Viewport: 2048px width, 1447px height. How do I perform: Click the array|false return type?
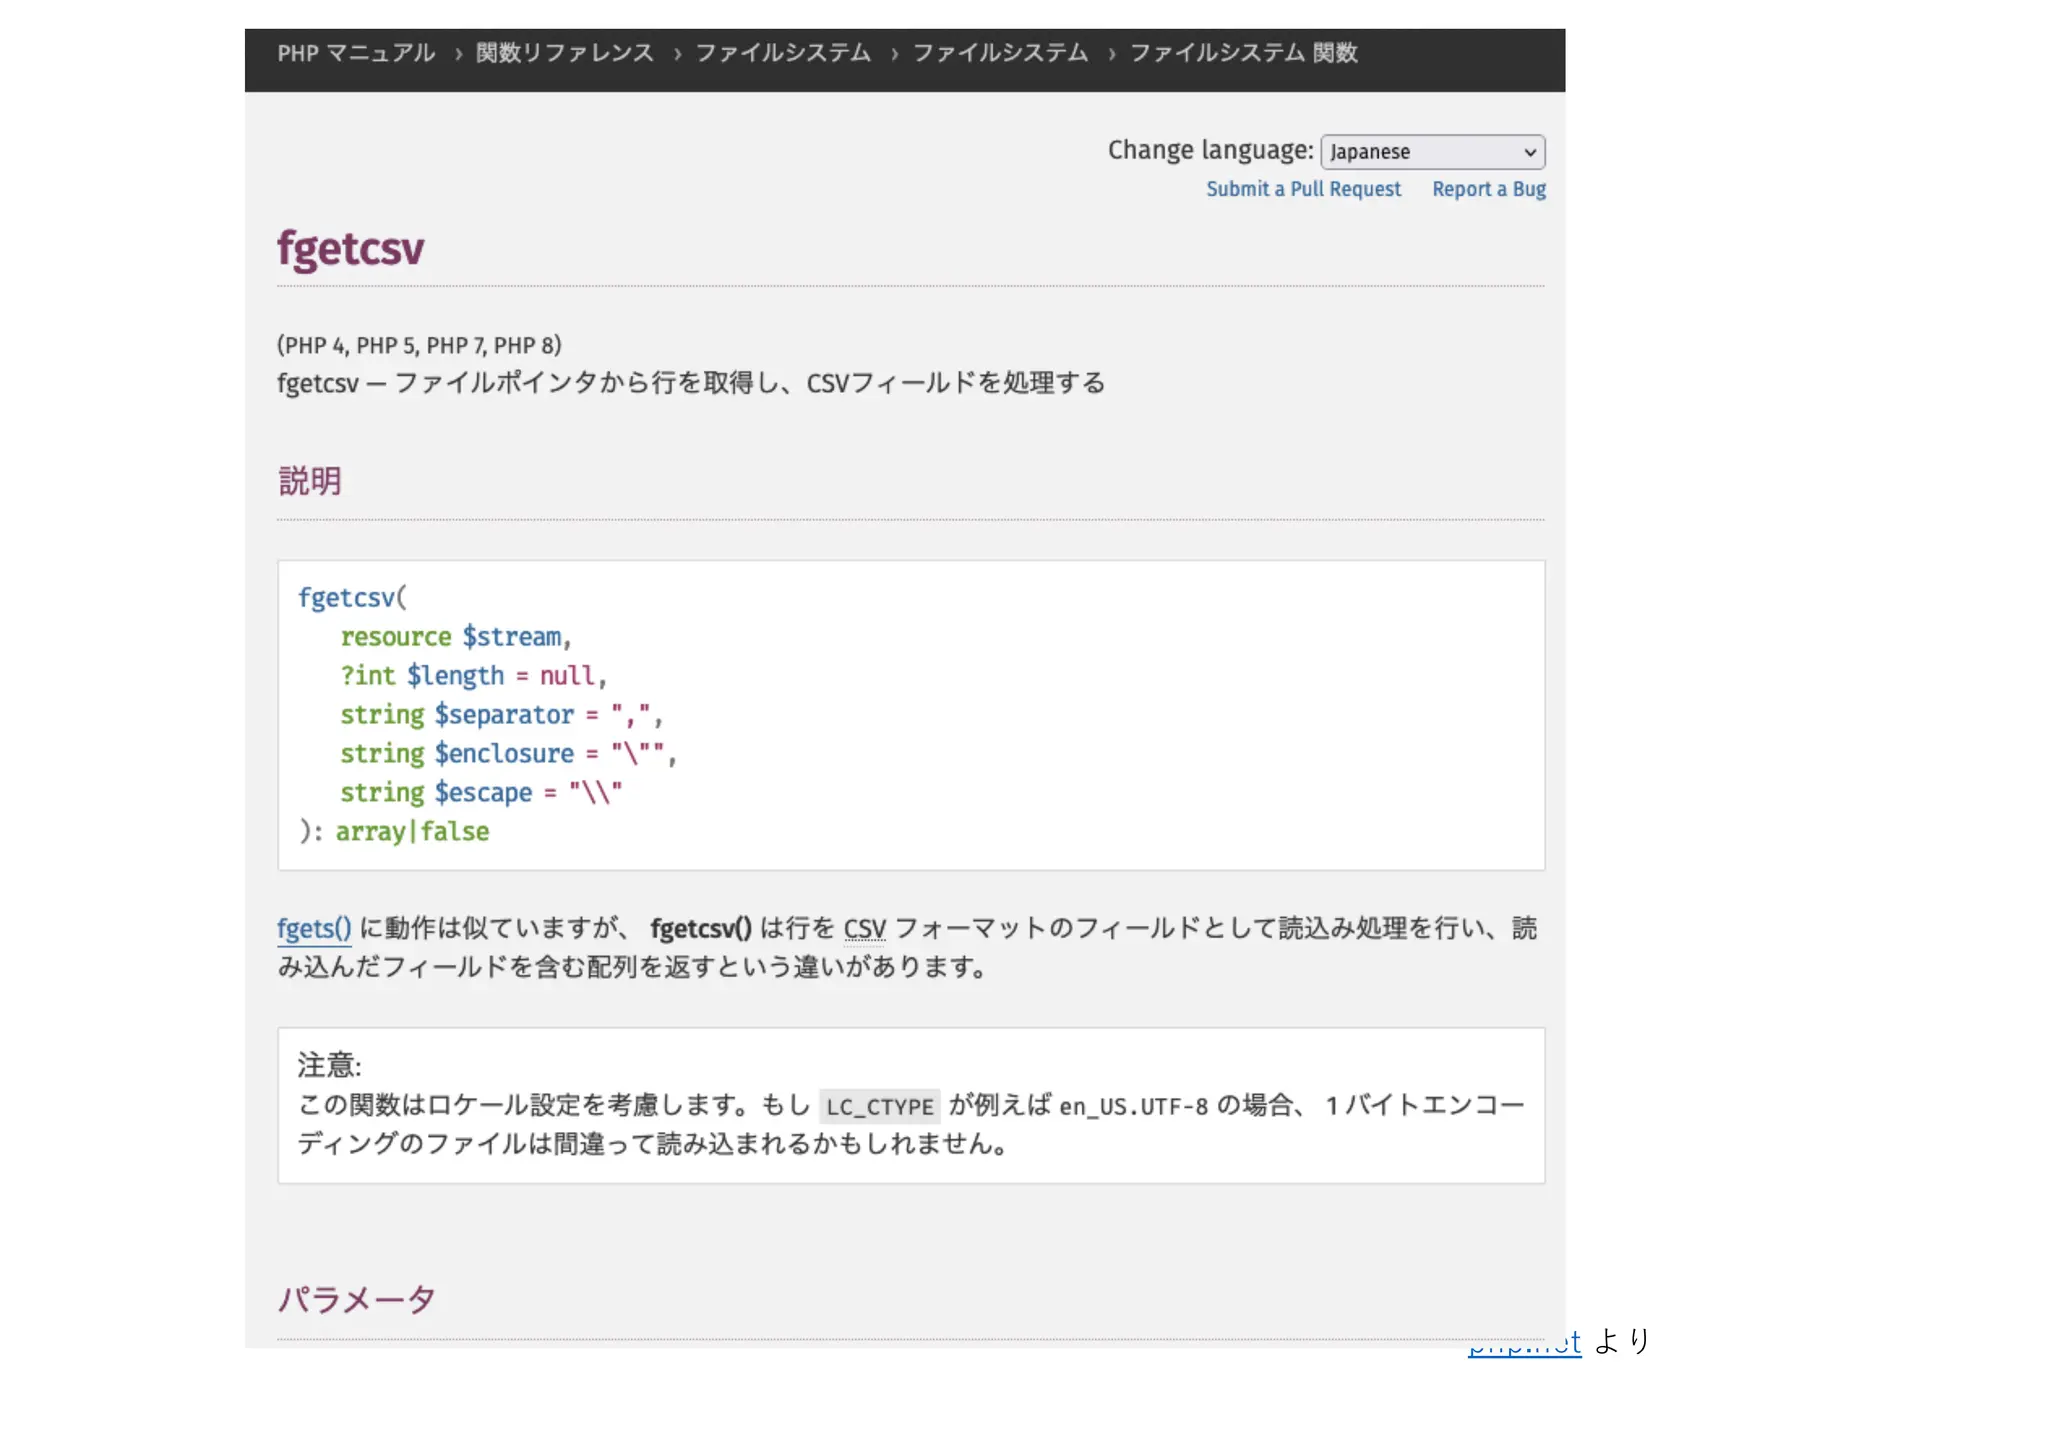[x=412, y=831]
